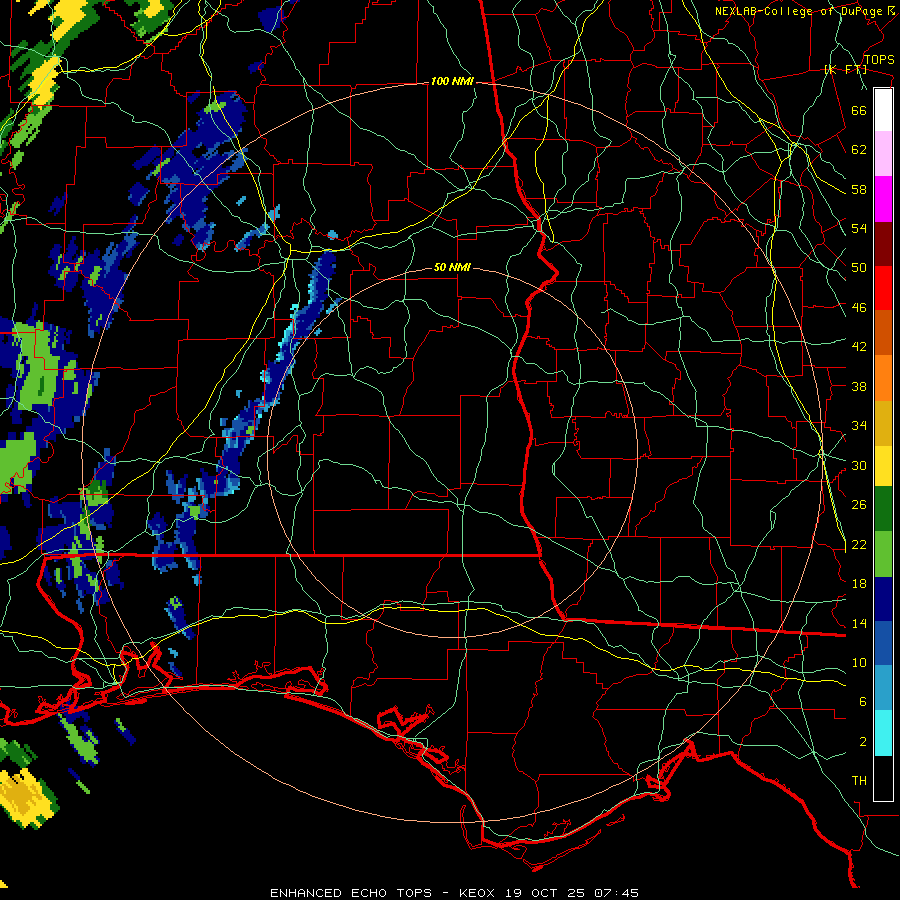Click the legend value 26

[x=859, y=505]
